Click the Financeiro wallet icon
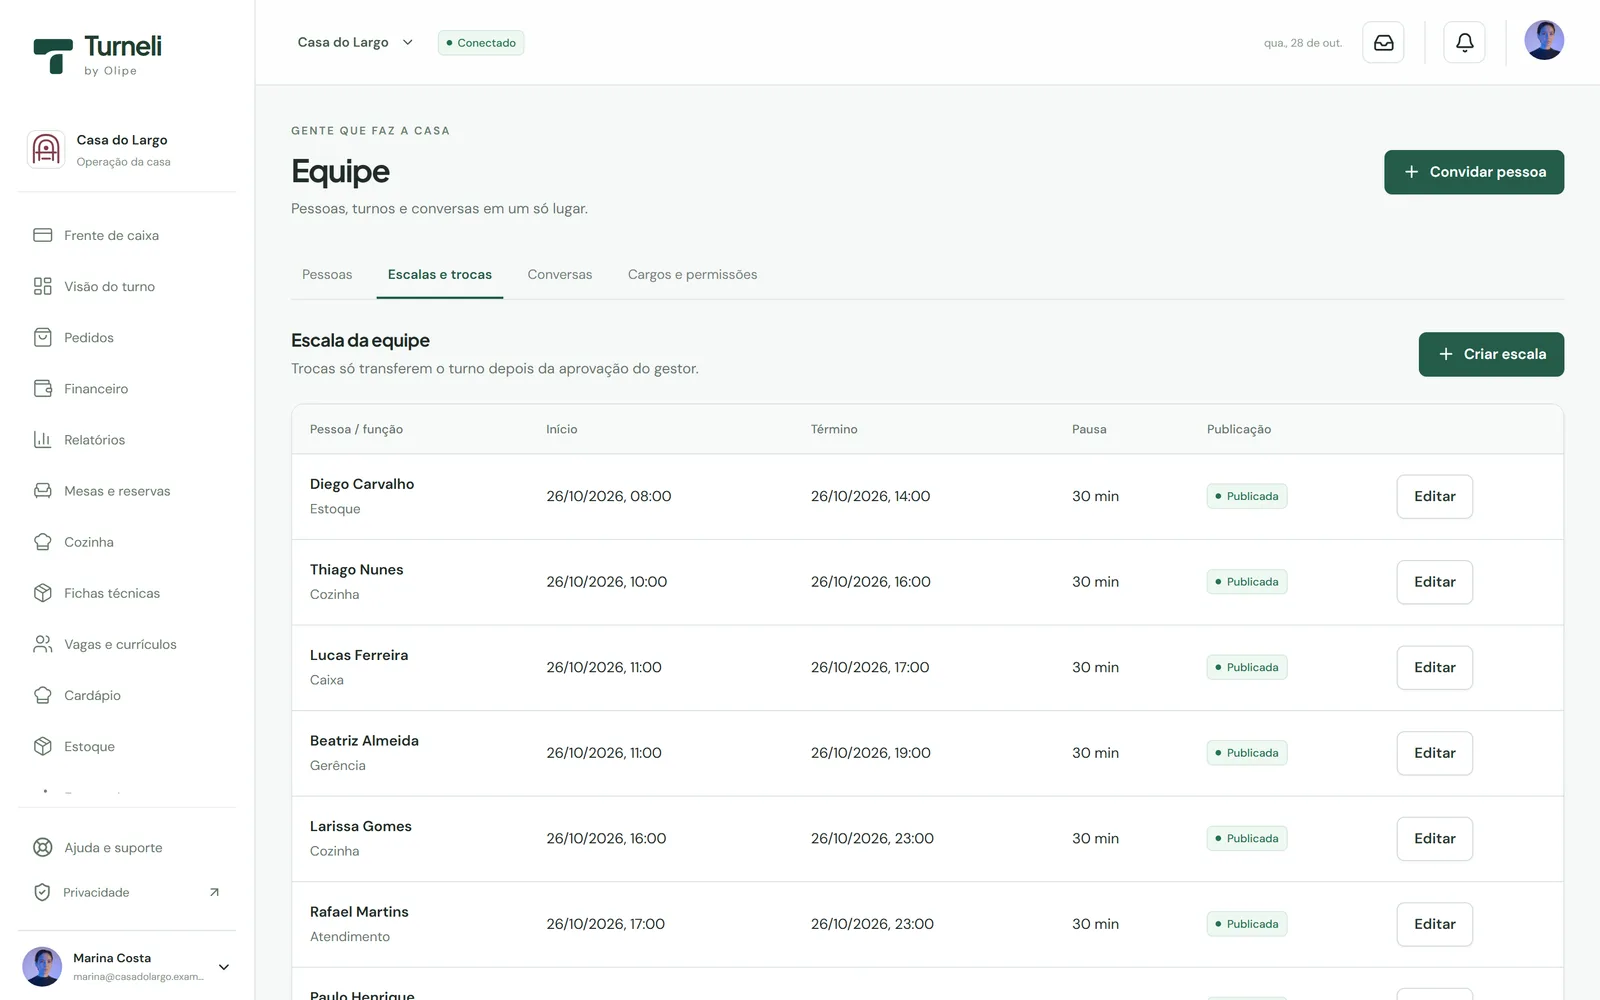Viewport: 1600px width, 1000px height. point(43,388)
